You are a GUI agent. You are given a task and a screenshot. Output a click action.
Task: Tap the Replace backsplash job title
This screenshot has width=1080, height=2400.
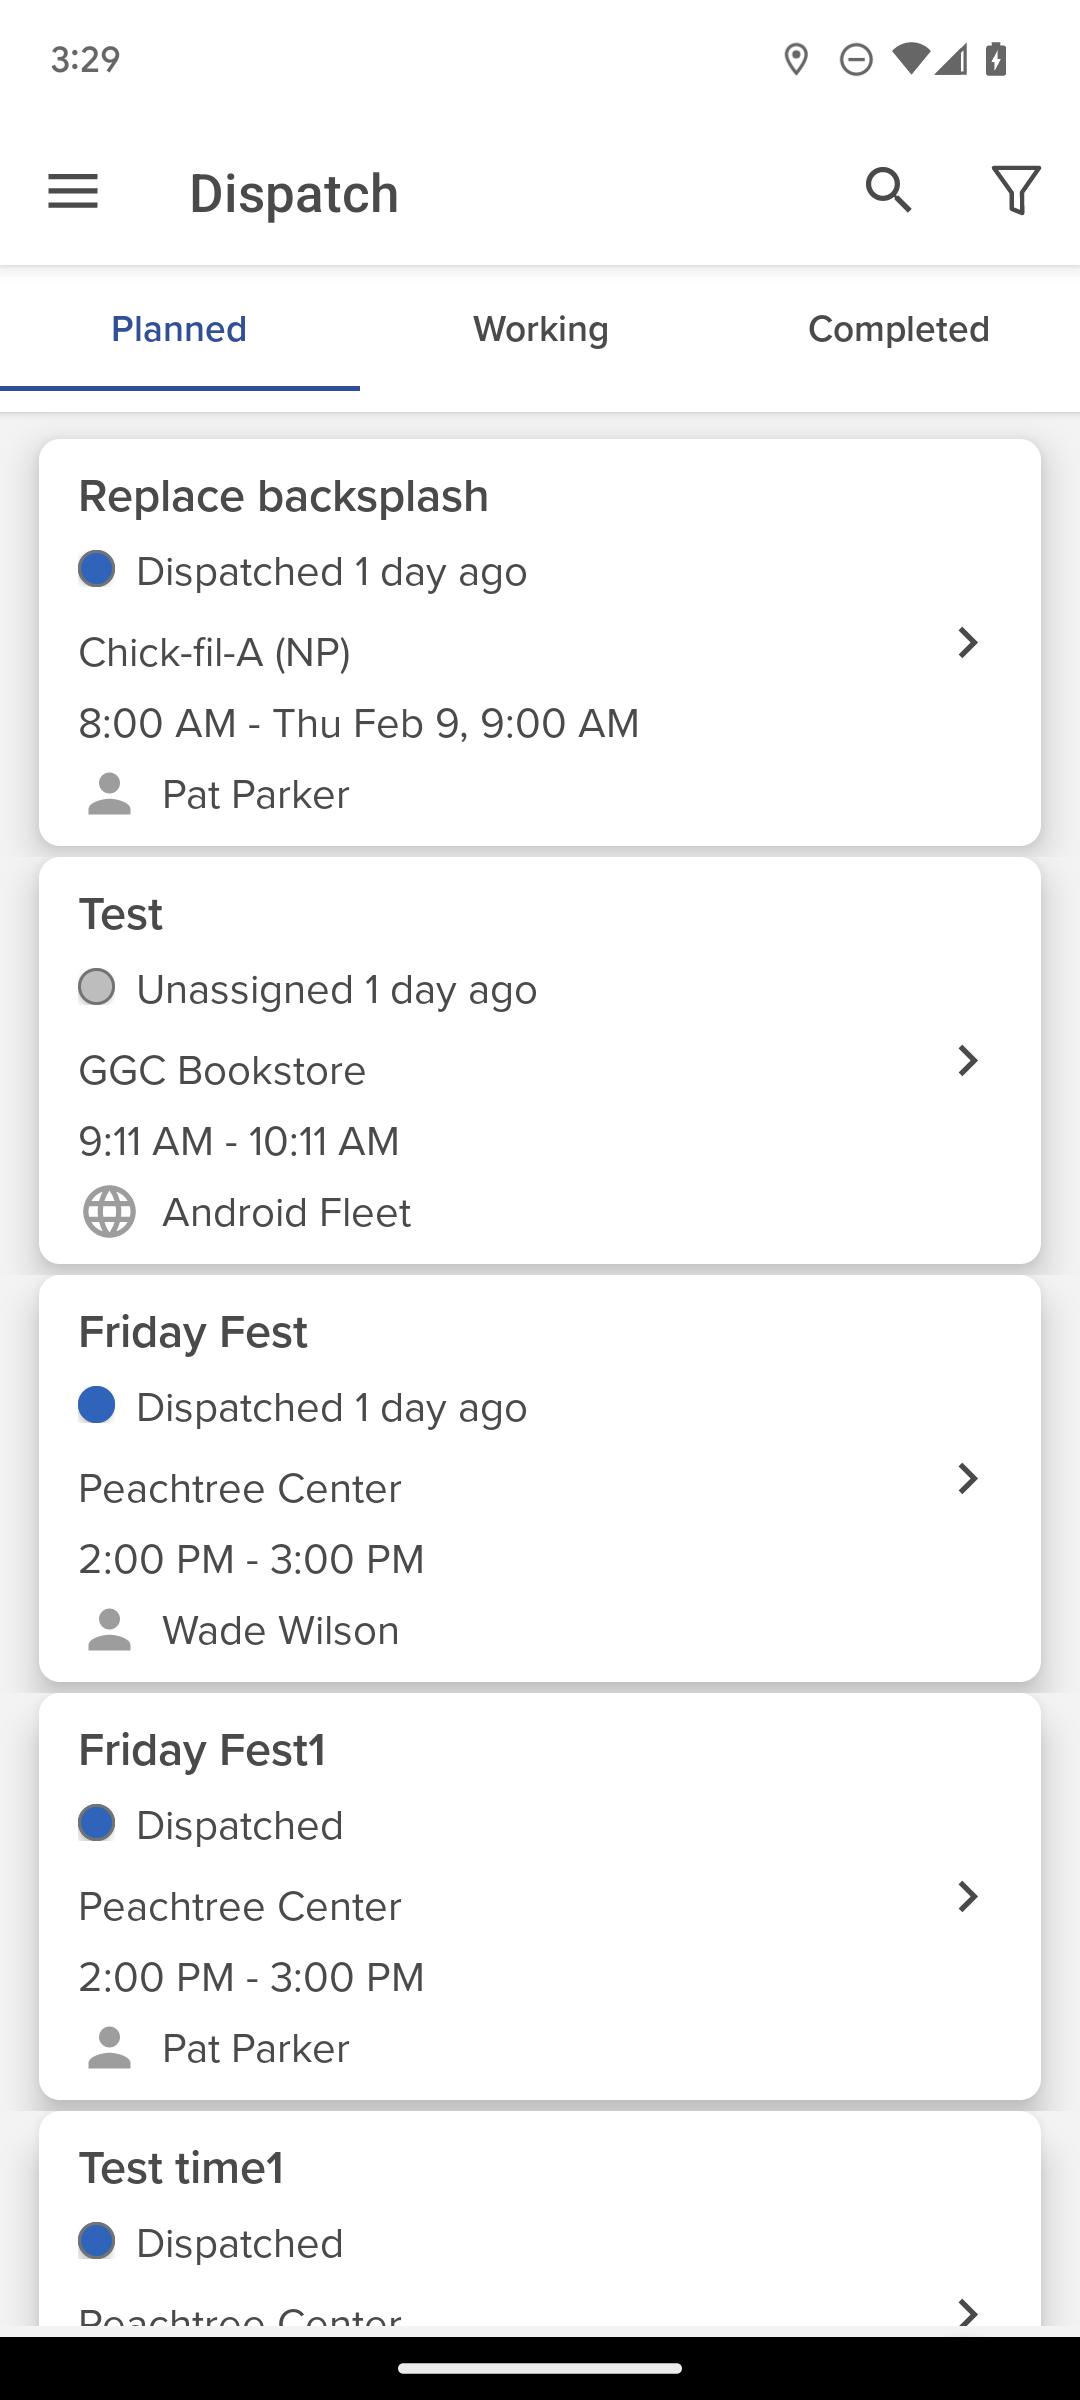(x=283, y=497)
